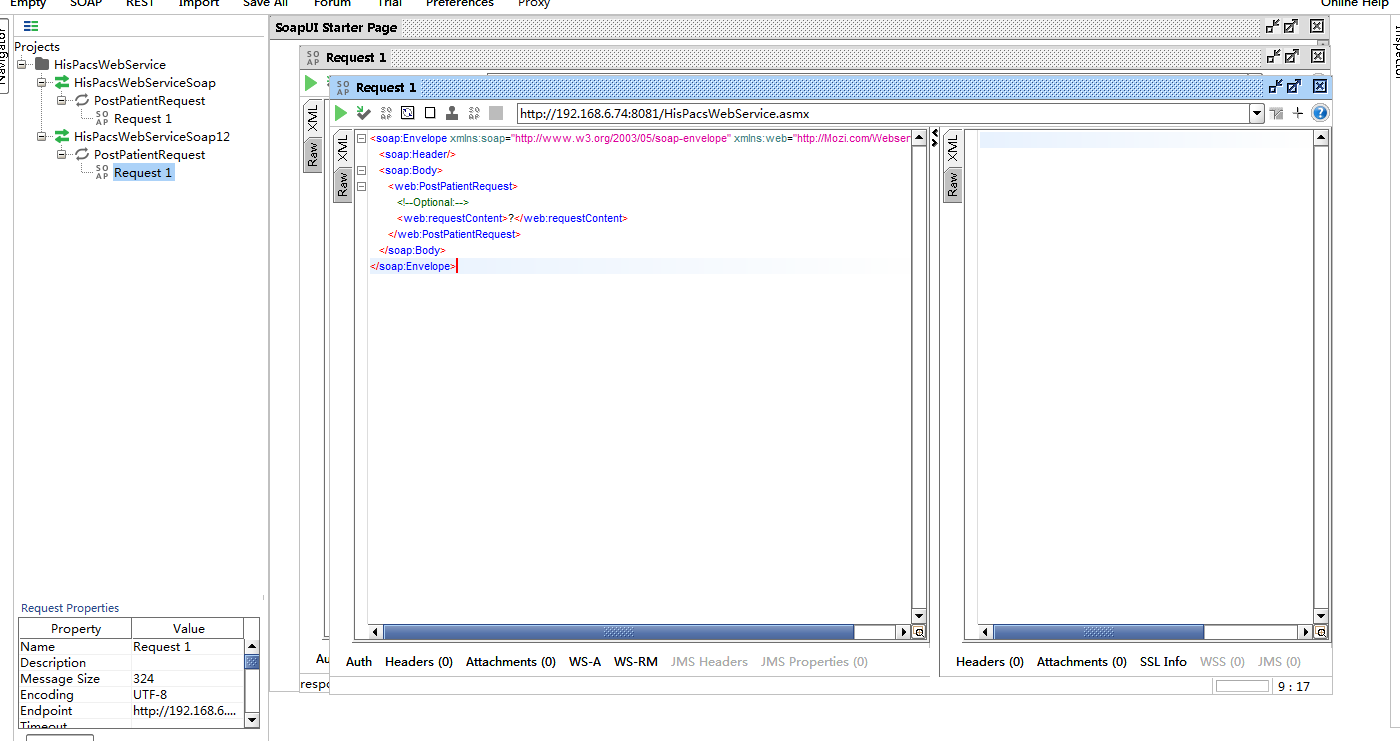
Task: Click Import in top toolbar
Action: [x=199, y=4]
